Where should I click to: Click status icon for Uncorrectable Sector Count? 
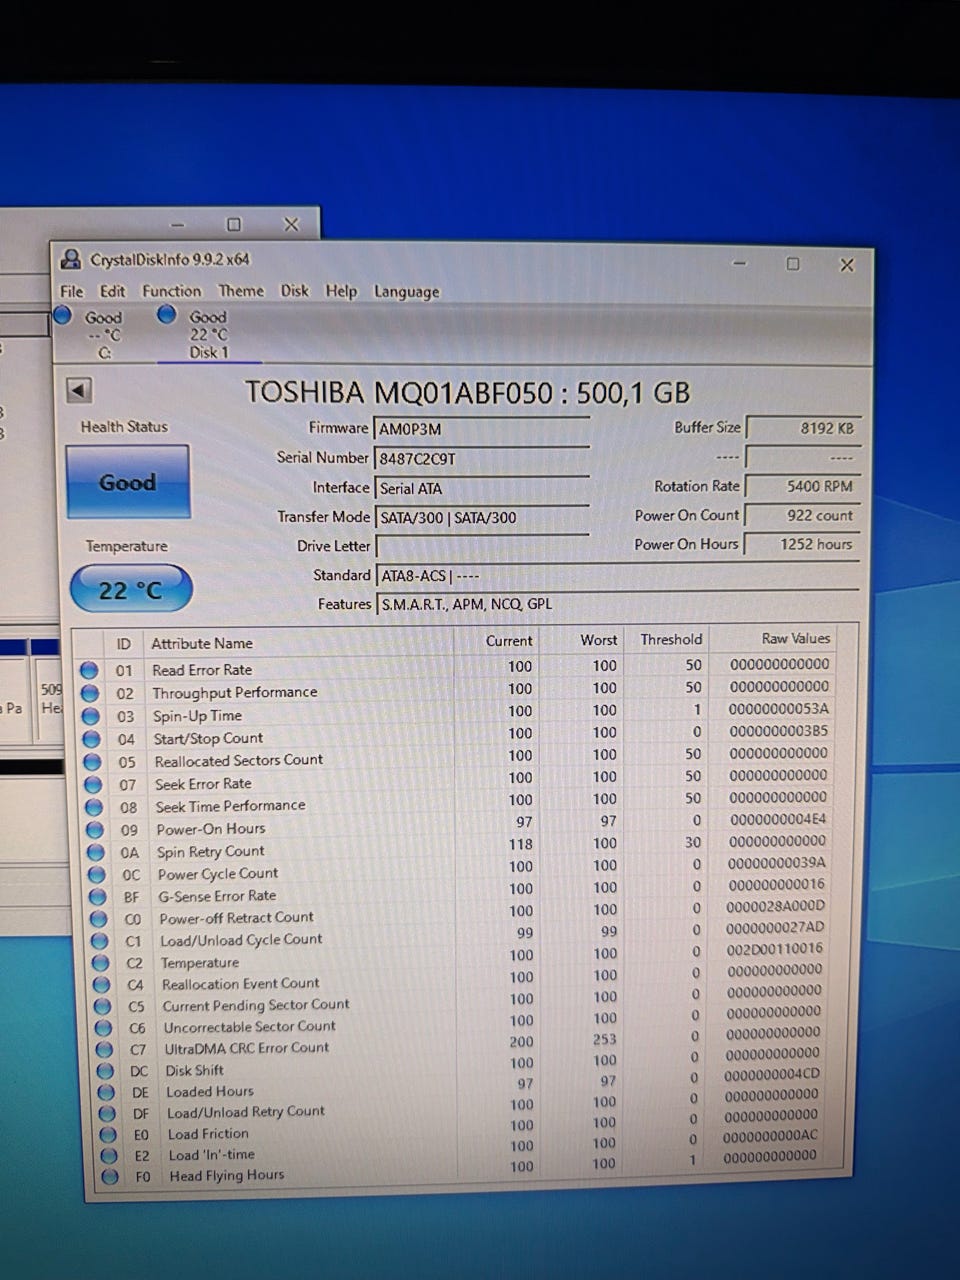(x=103, y=1028)
